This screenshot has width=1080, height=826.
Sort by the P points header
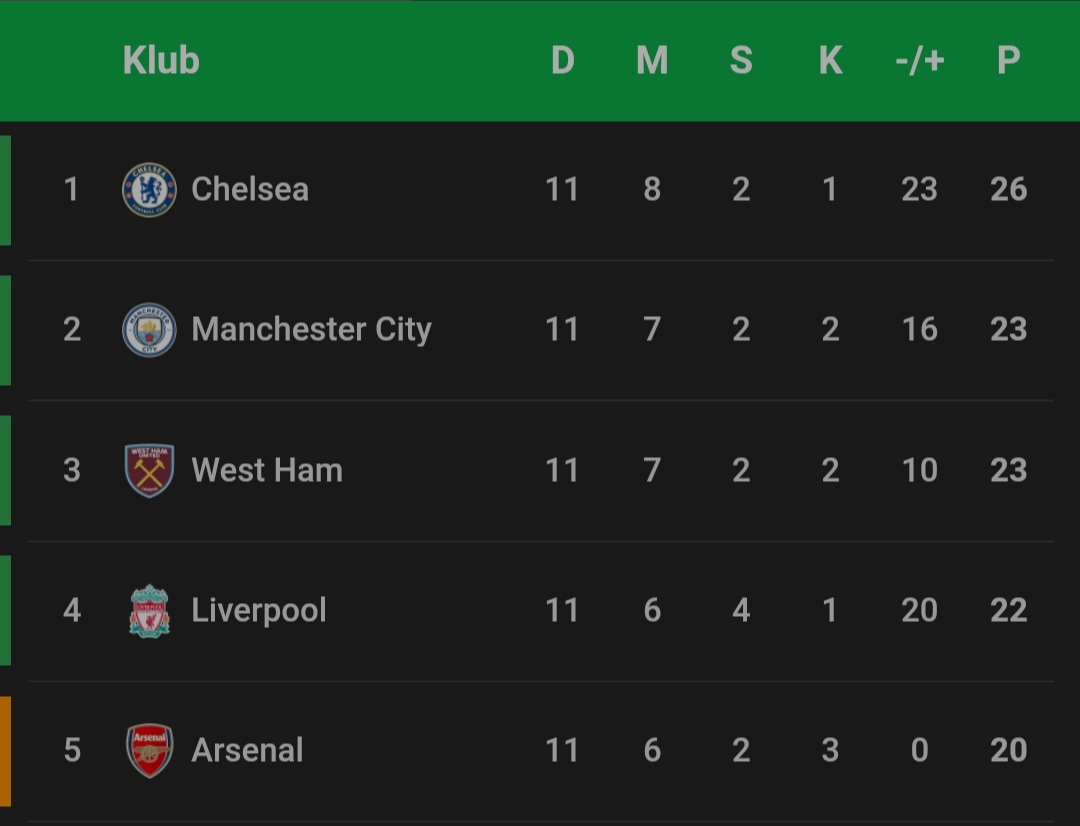(x=1008, y=61)
